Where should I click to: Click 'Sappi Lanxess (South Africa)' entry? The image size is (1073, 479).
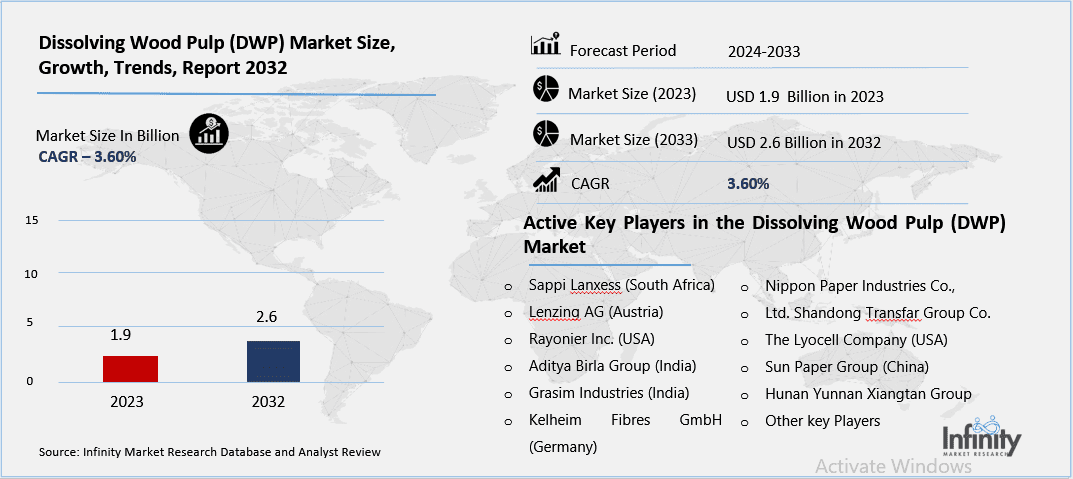[x=621, y=285]
